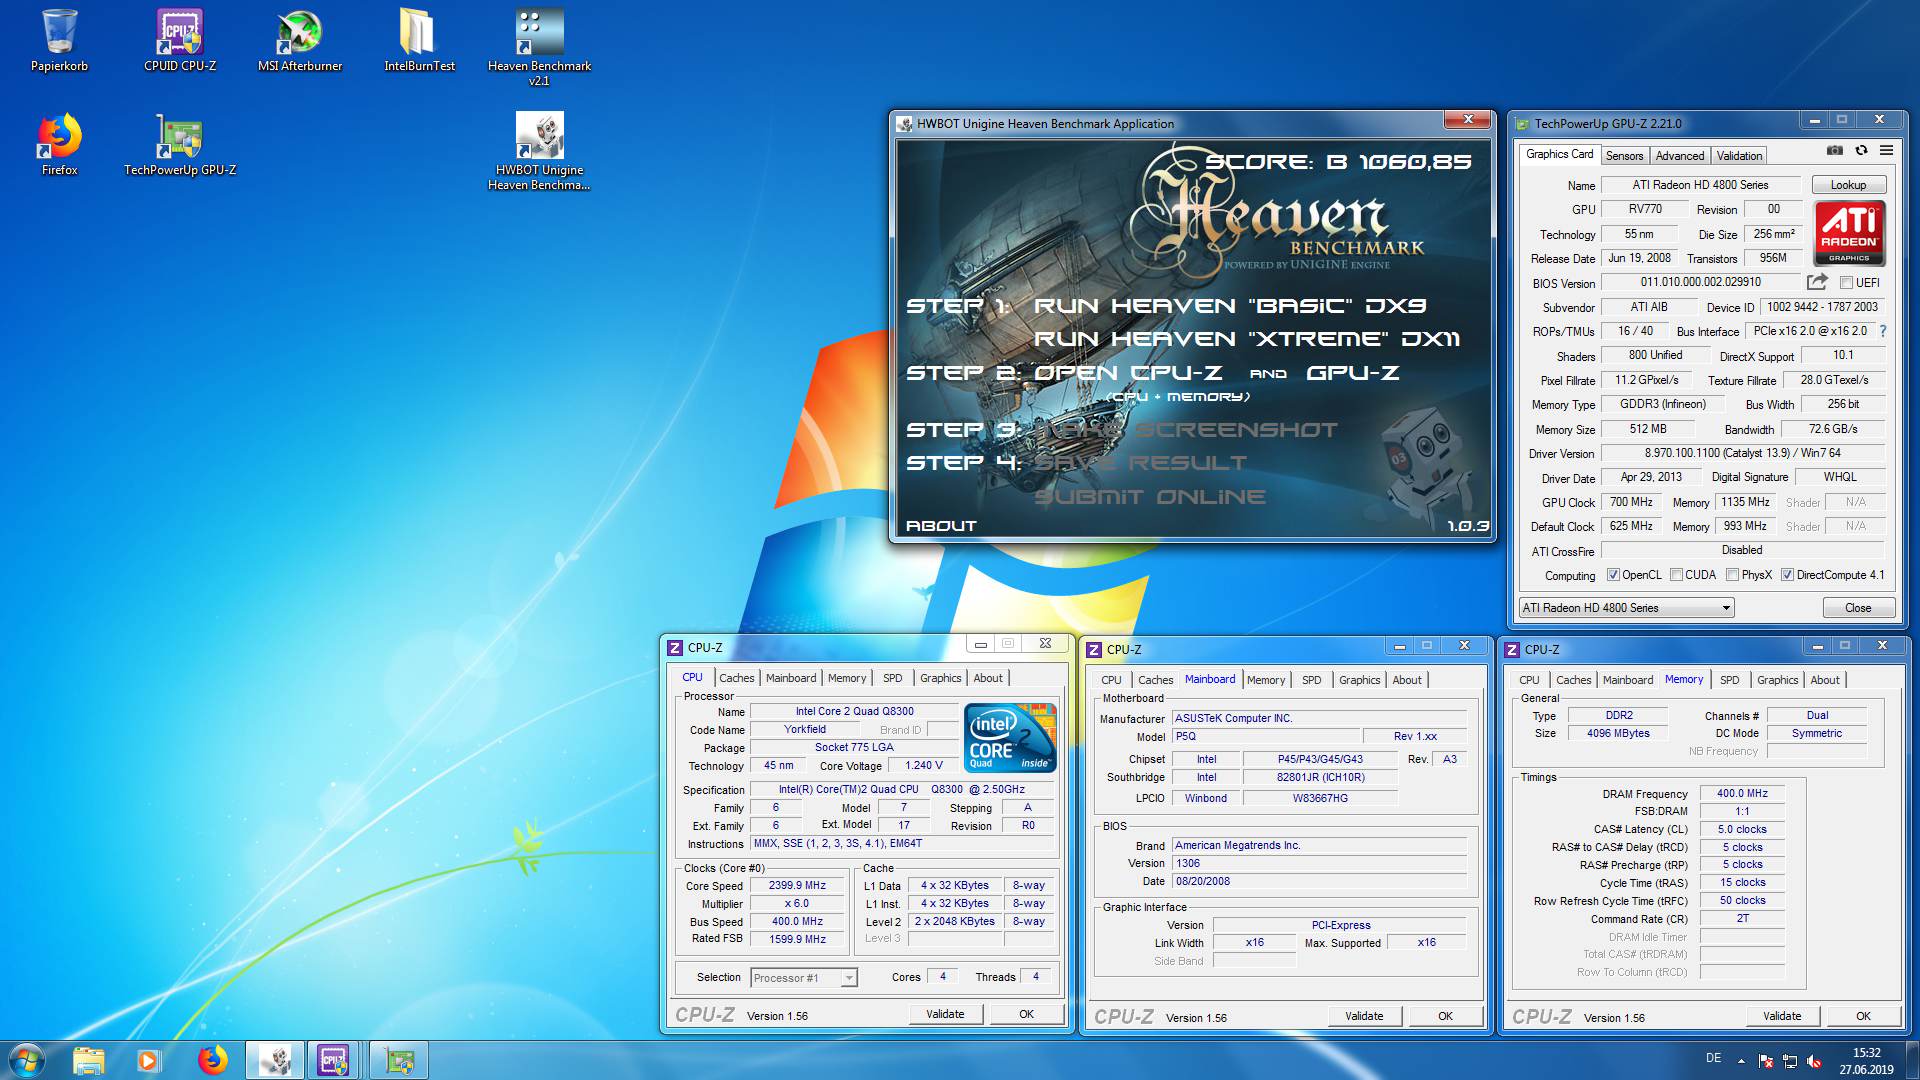
Task: Click the GPU-Z Name field ATI Radeon HD 4800 Series
Action: coord(1700,185)
